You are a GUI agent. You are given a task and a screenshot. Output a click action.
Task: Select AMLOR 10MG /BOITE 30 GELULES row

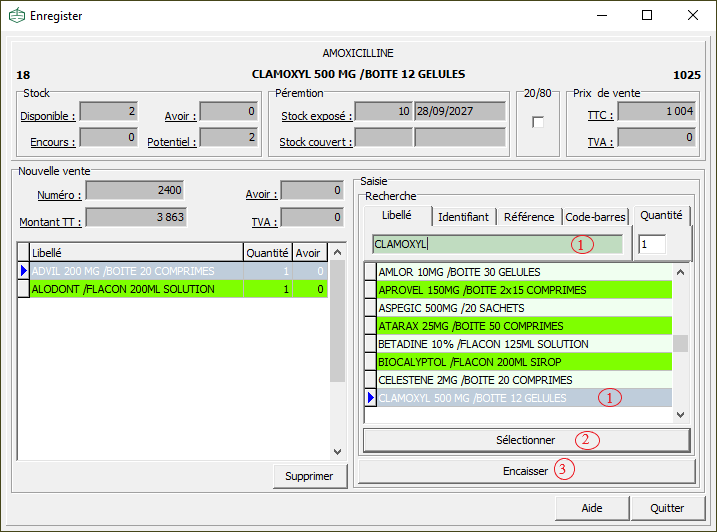point(524,272)
